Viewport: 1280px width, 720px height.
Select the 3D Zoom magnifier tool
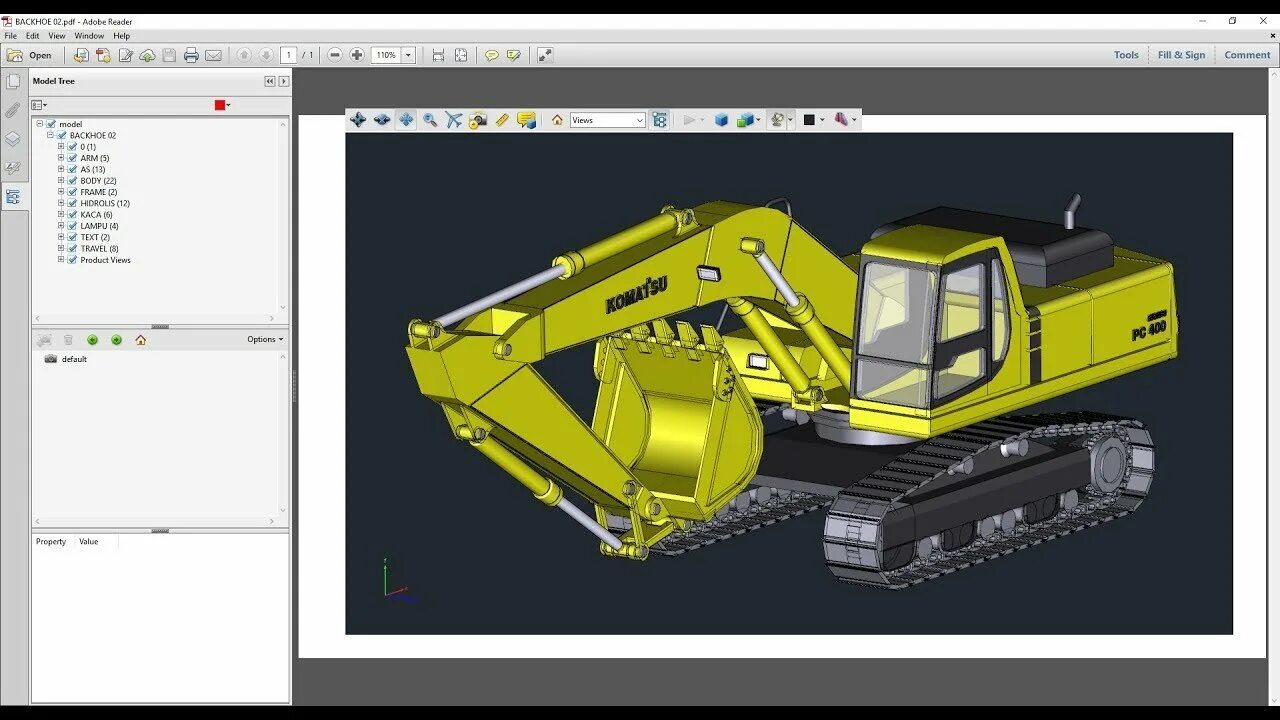430,120
